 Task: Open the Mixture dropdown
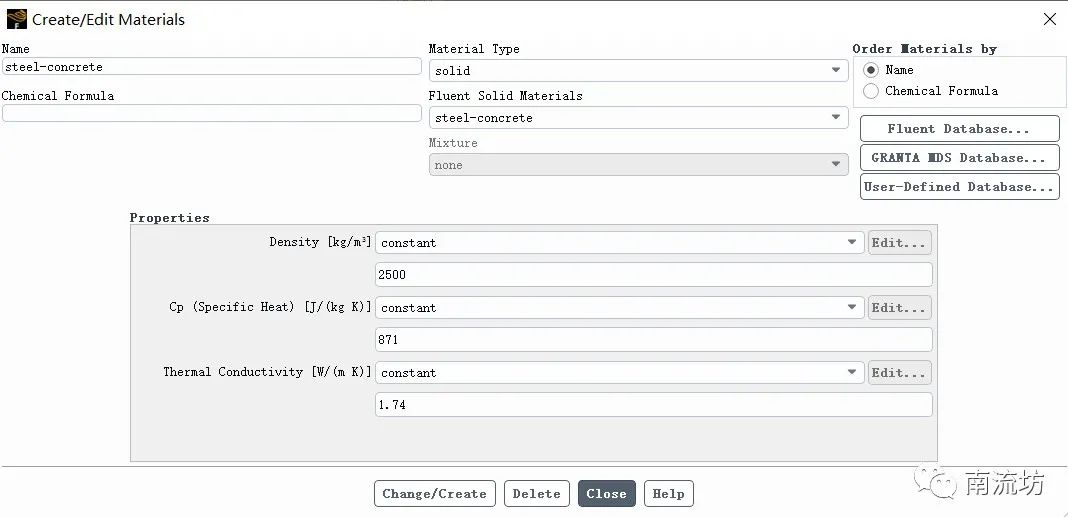pos(638,165)
